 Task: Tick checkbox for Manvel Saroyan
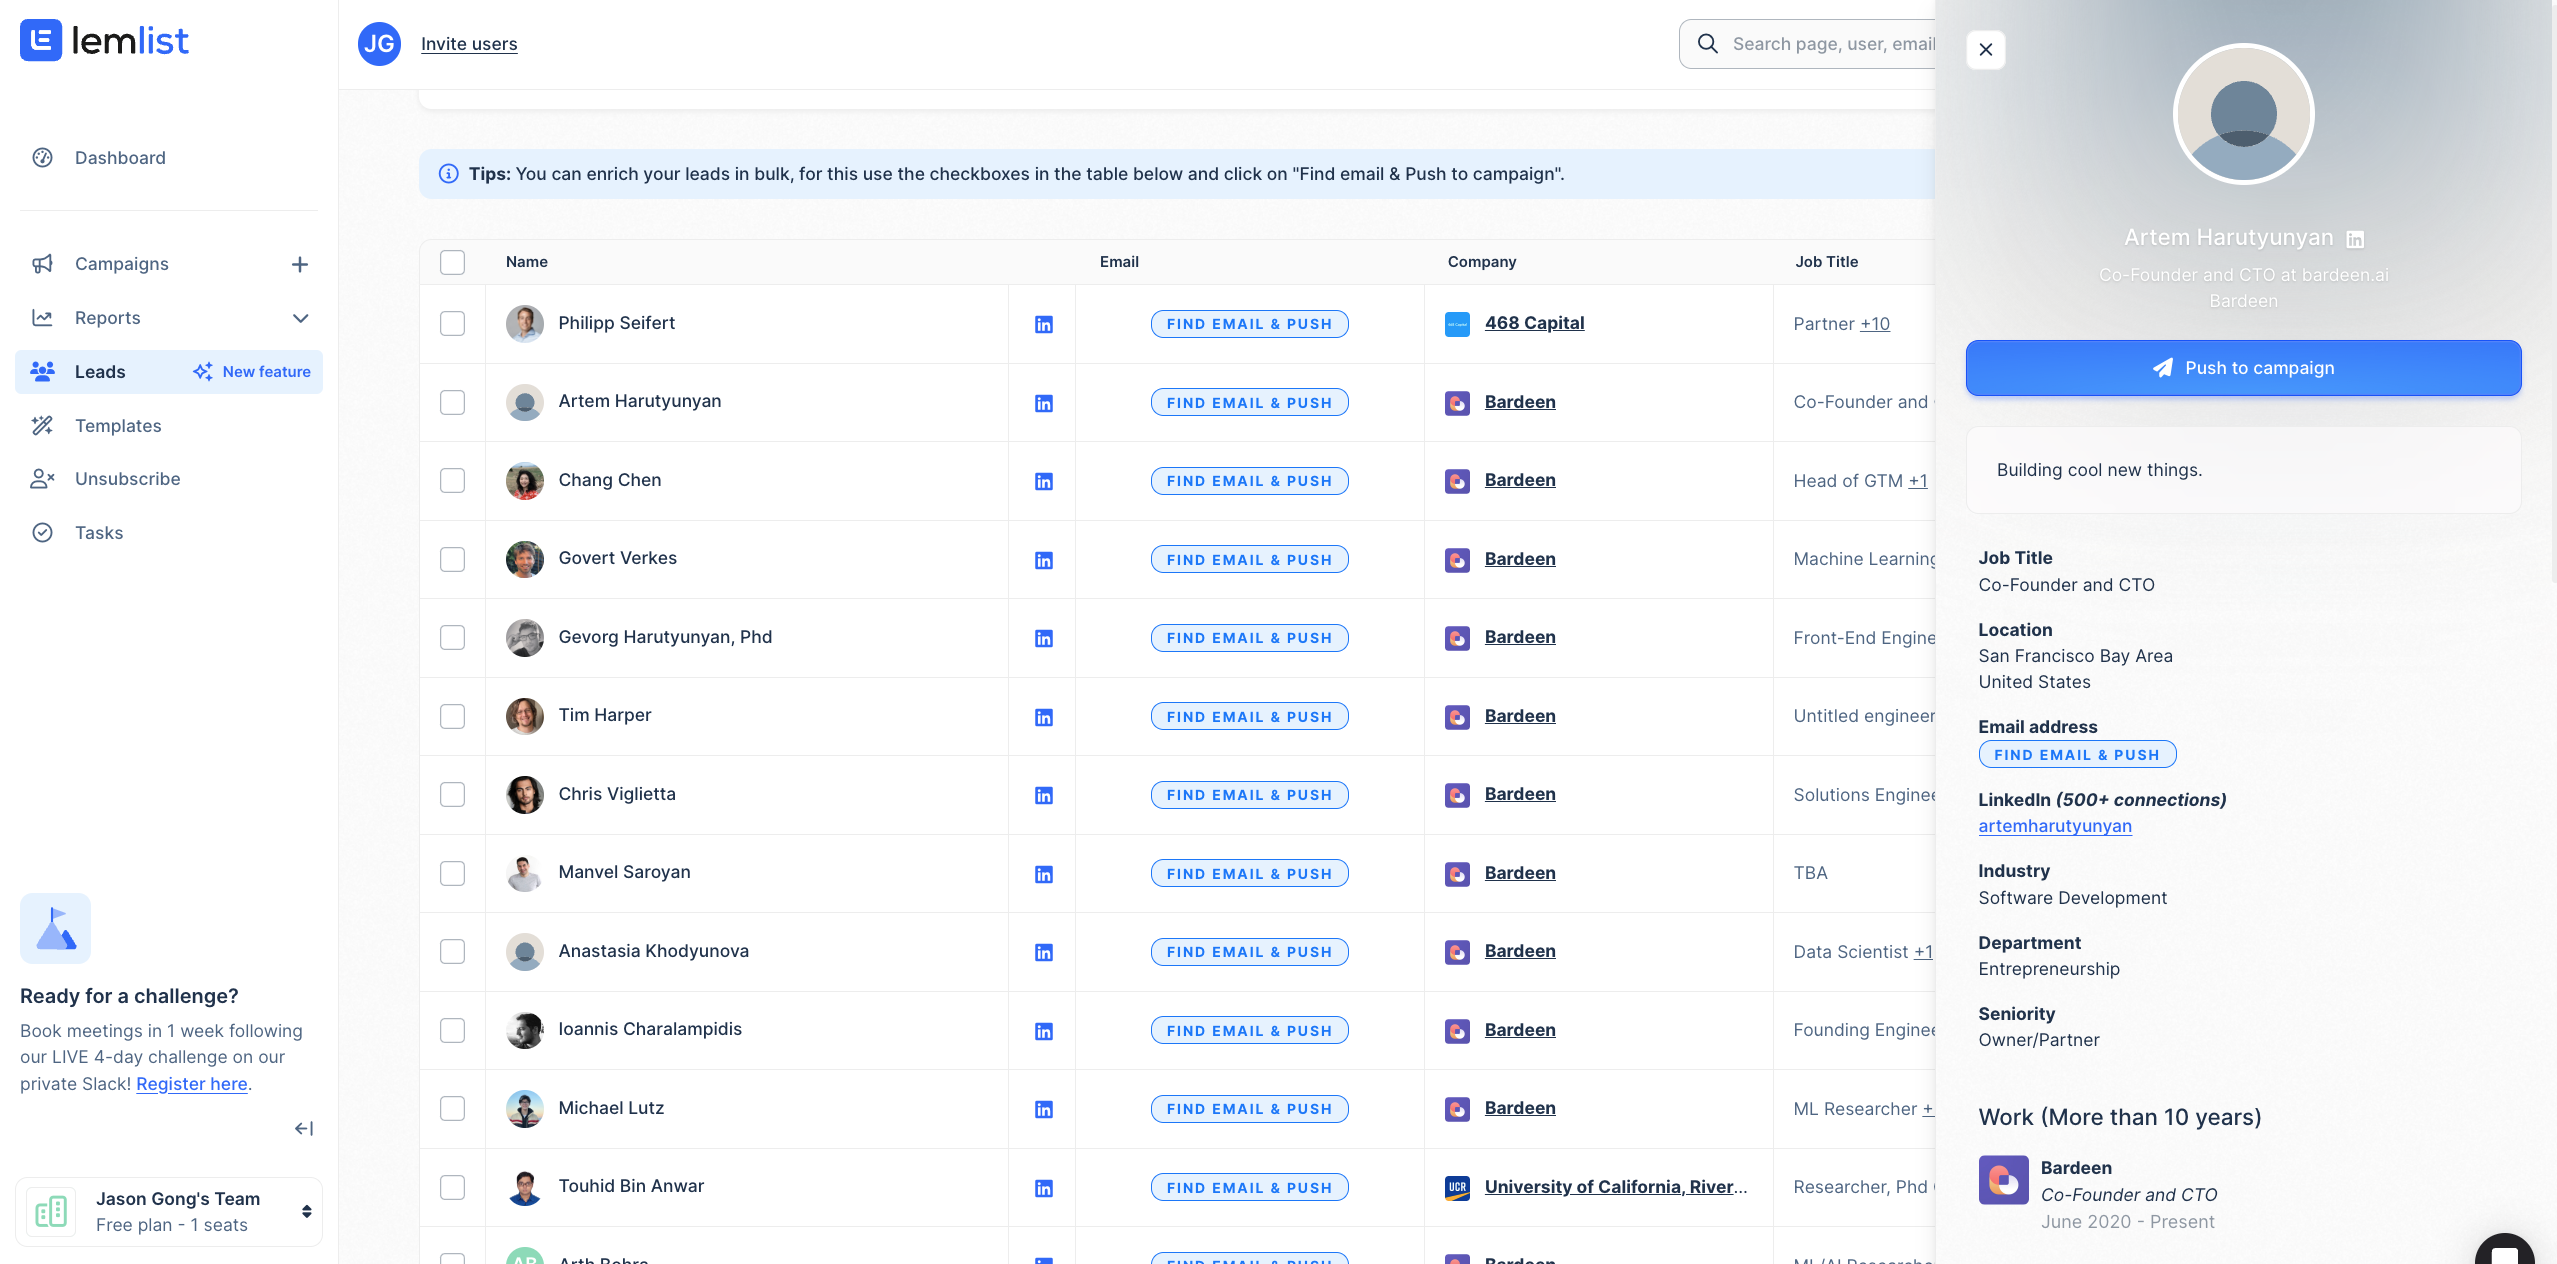coord(452,873)
